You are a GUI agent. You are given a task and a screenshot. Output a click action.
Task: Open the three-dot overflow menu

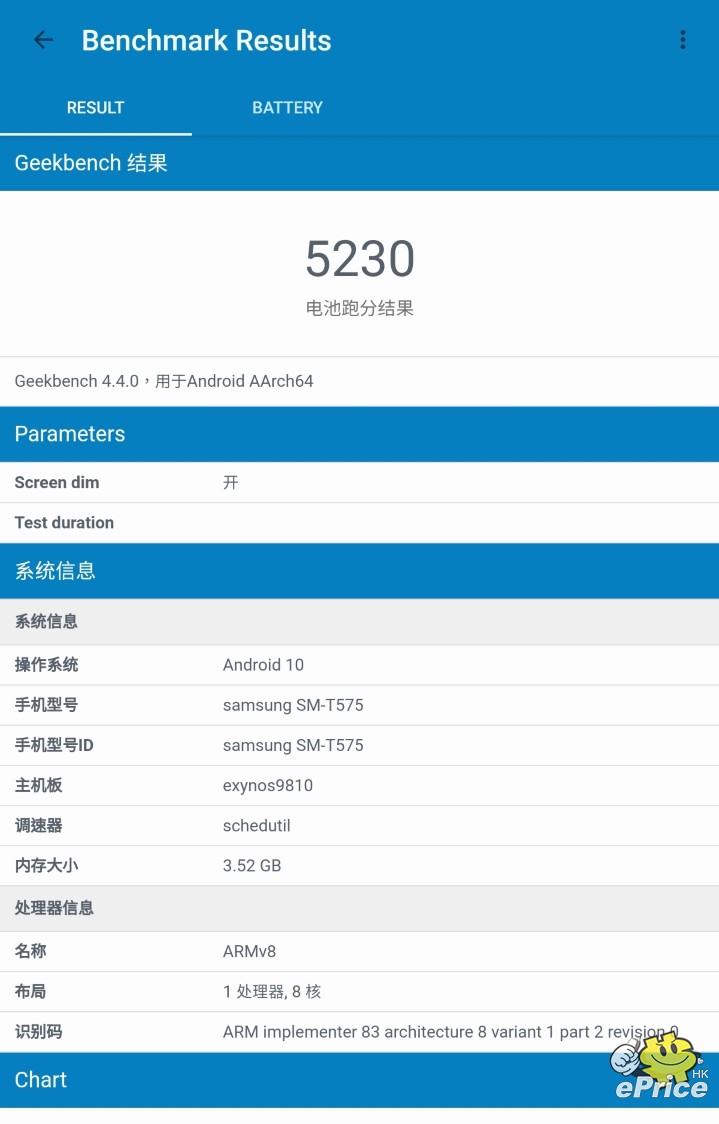[682, 40]
